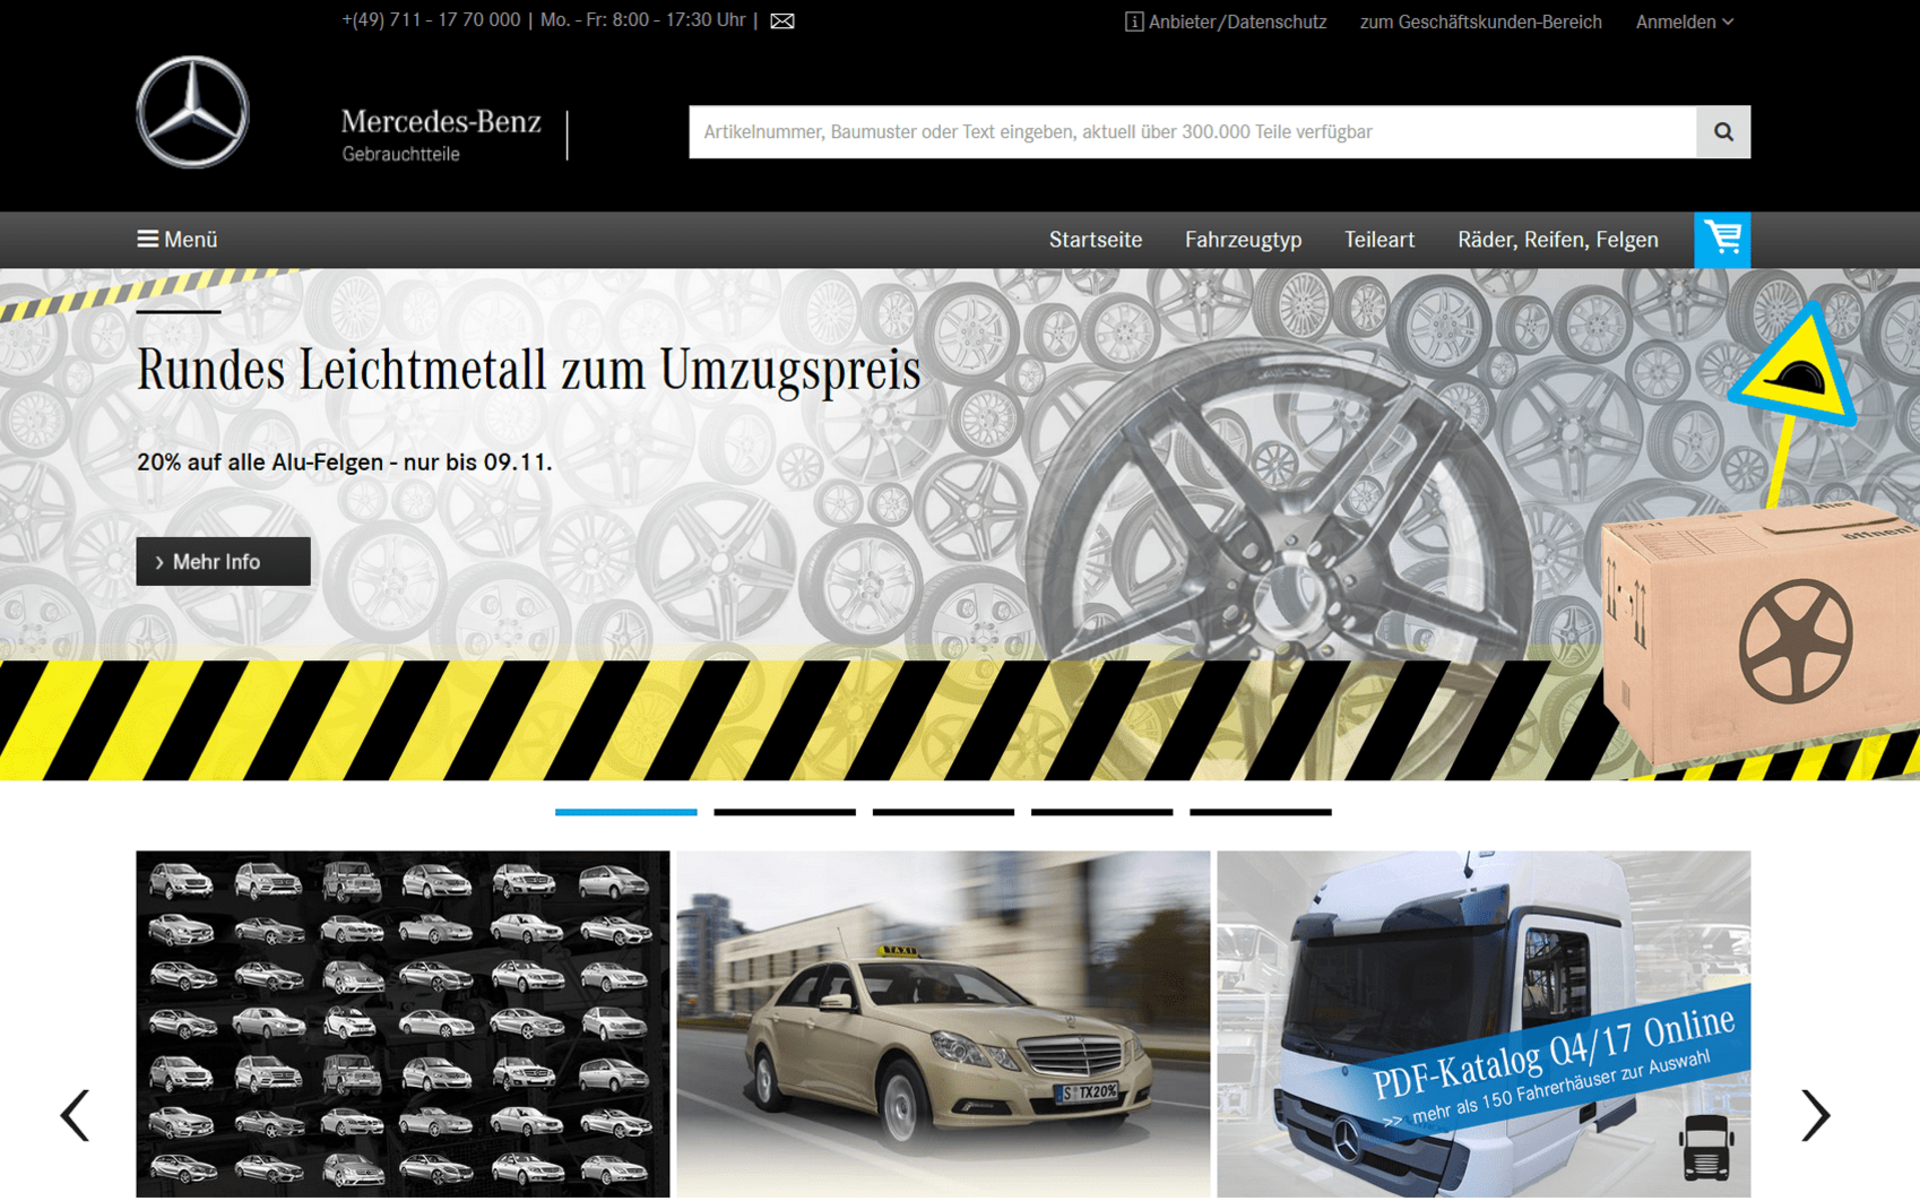Select the third banner slide indicator
This screenshot has height=1201, width=1920.
943,812
